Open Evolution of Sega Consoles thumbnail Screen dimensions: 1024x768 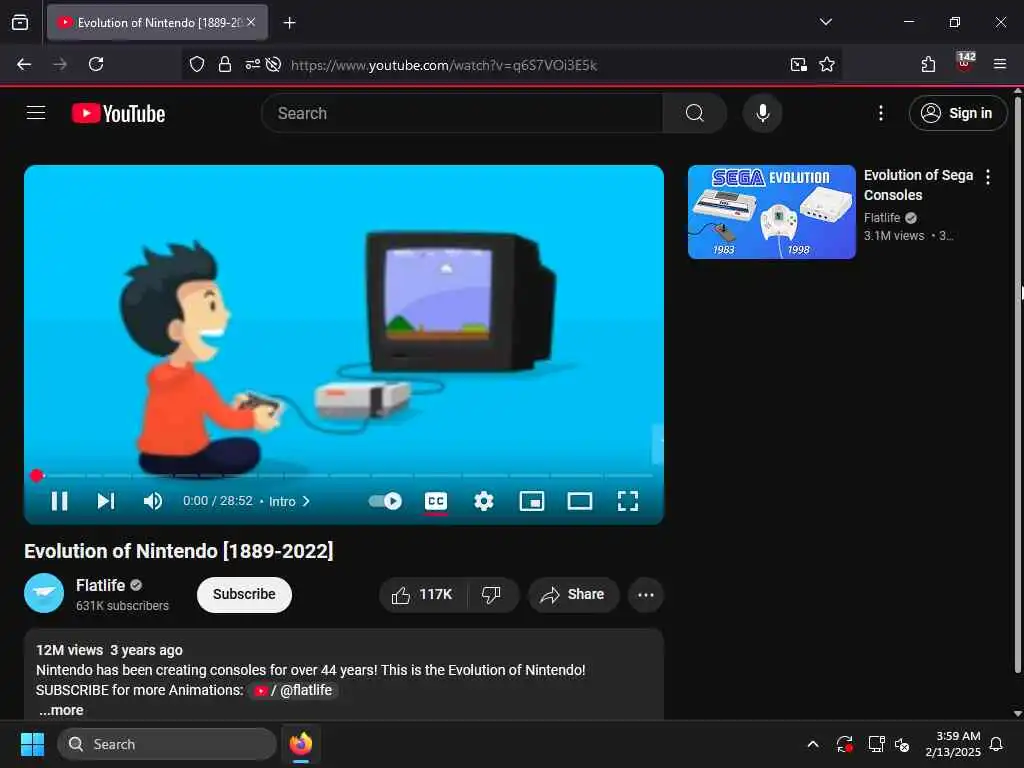click(x=771, y=212)
